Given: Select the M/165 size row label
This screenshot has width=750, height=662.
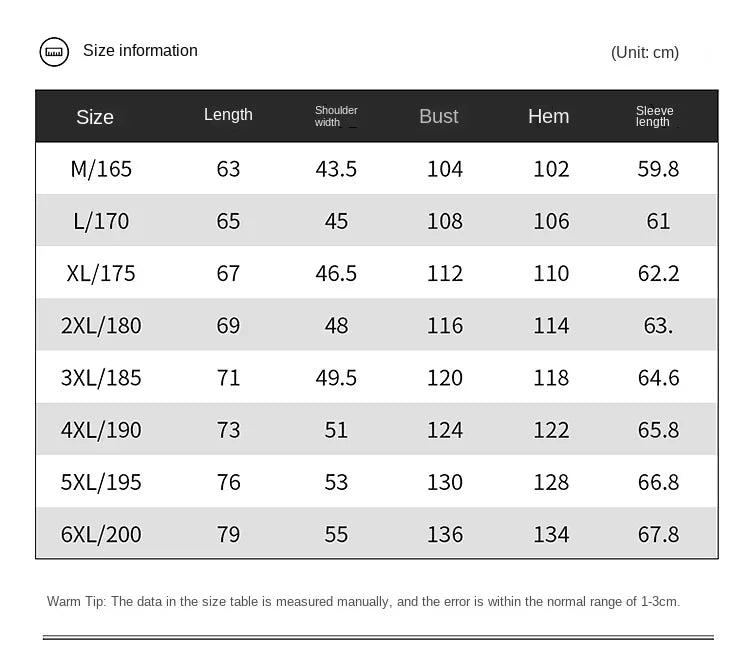Looking at the screenshot, I should 101,169.
